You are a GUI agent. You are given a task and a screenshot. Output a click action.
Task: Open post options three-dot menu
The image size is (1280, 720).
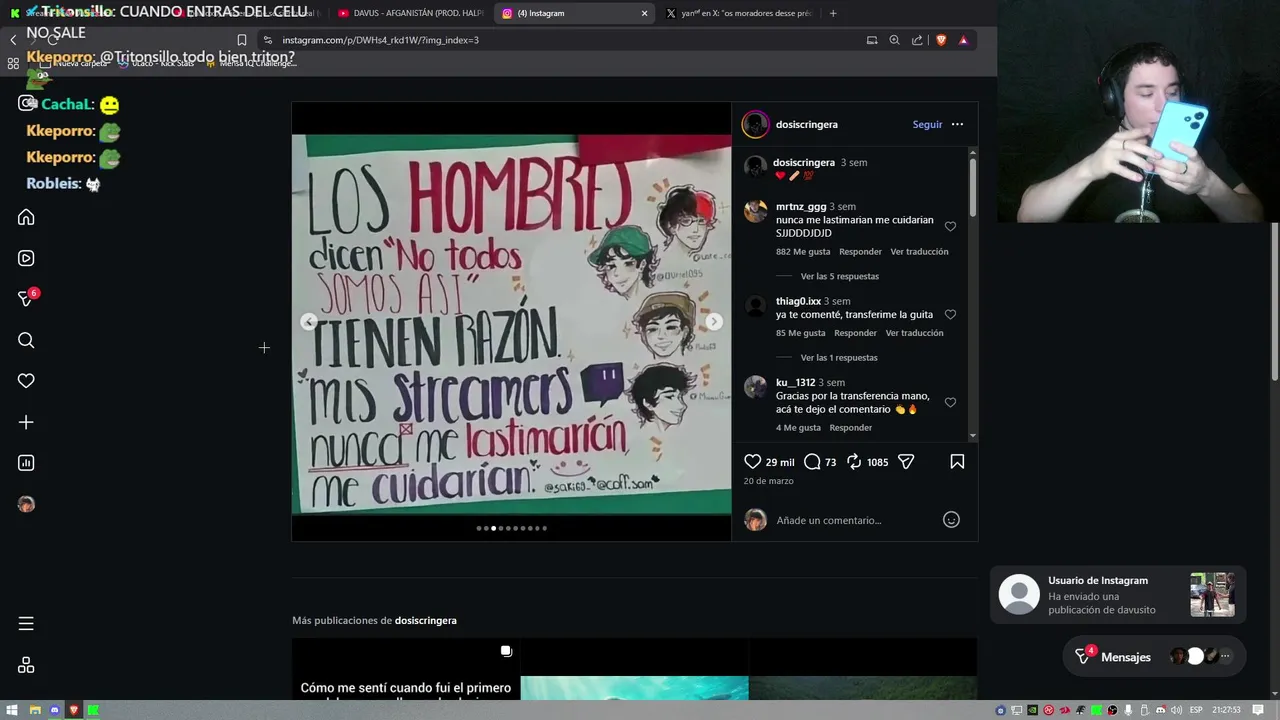click(957, 124)
